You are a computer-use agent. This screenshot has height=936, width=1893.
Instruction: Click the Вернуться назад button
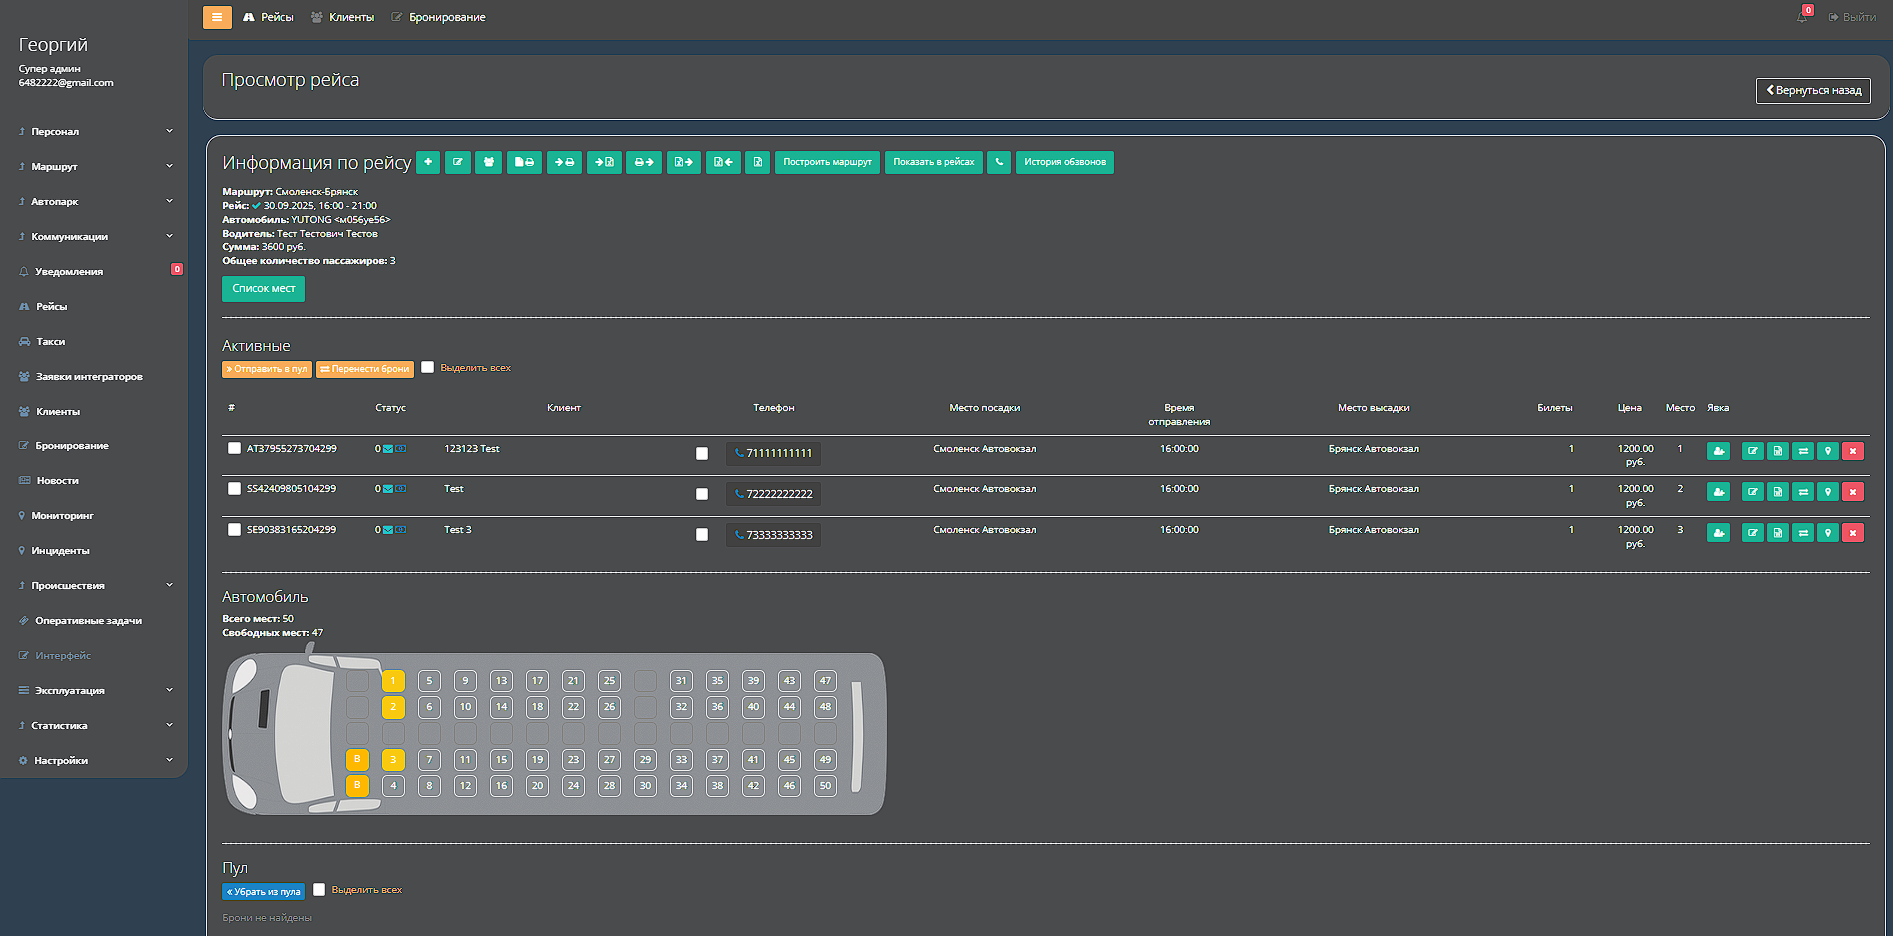pyautogui.click(x=1813, y=90)
